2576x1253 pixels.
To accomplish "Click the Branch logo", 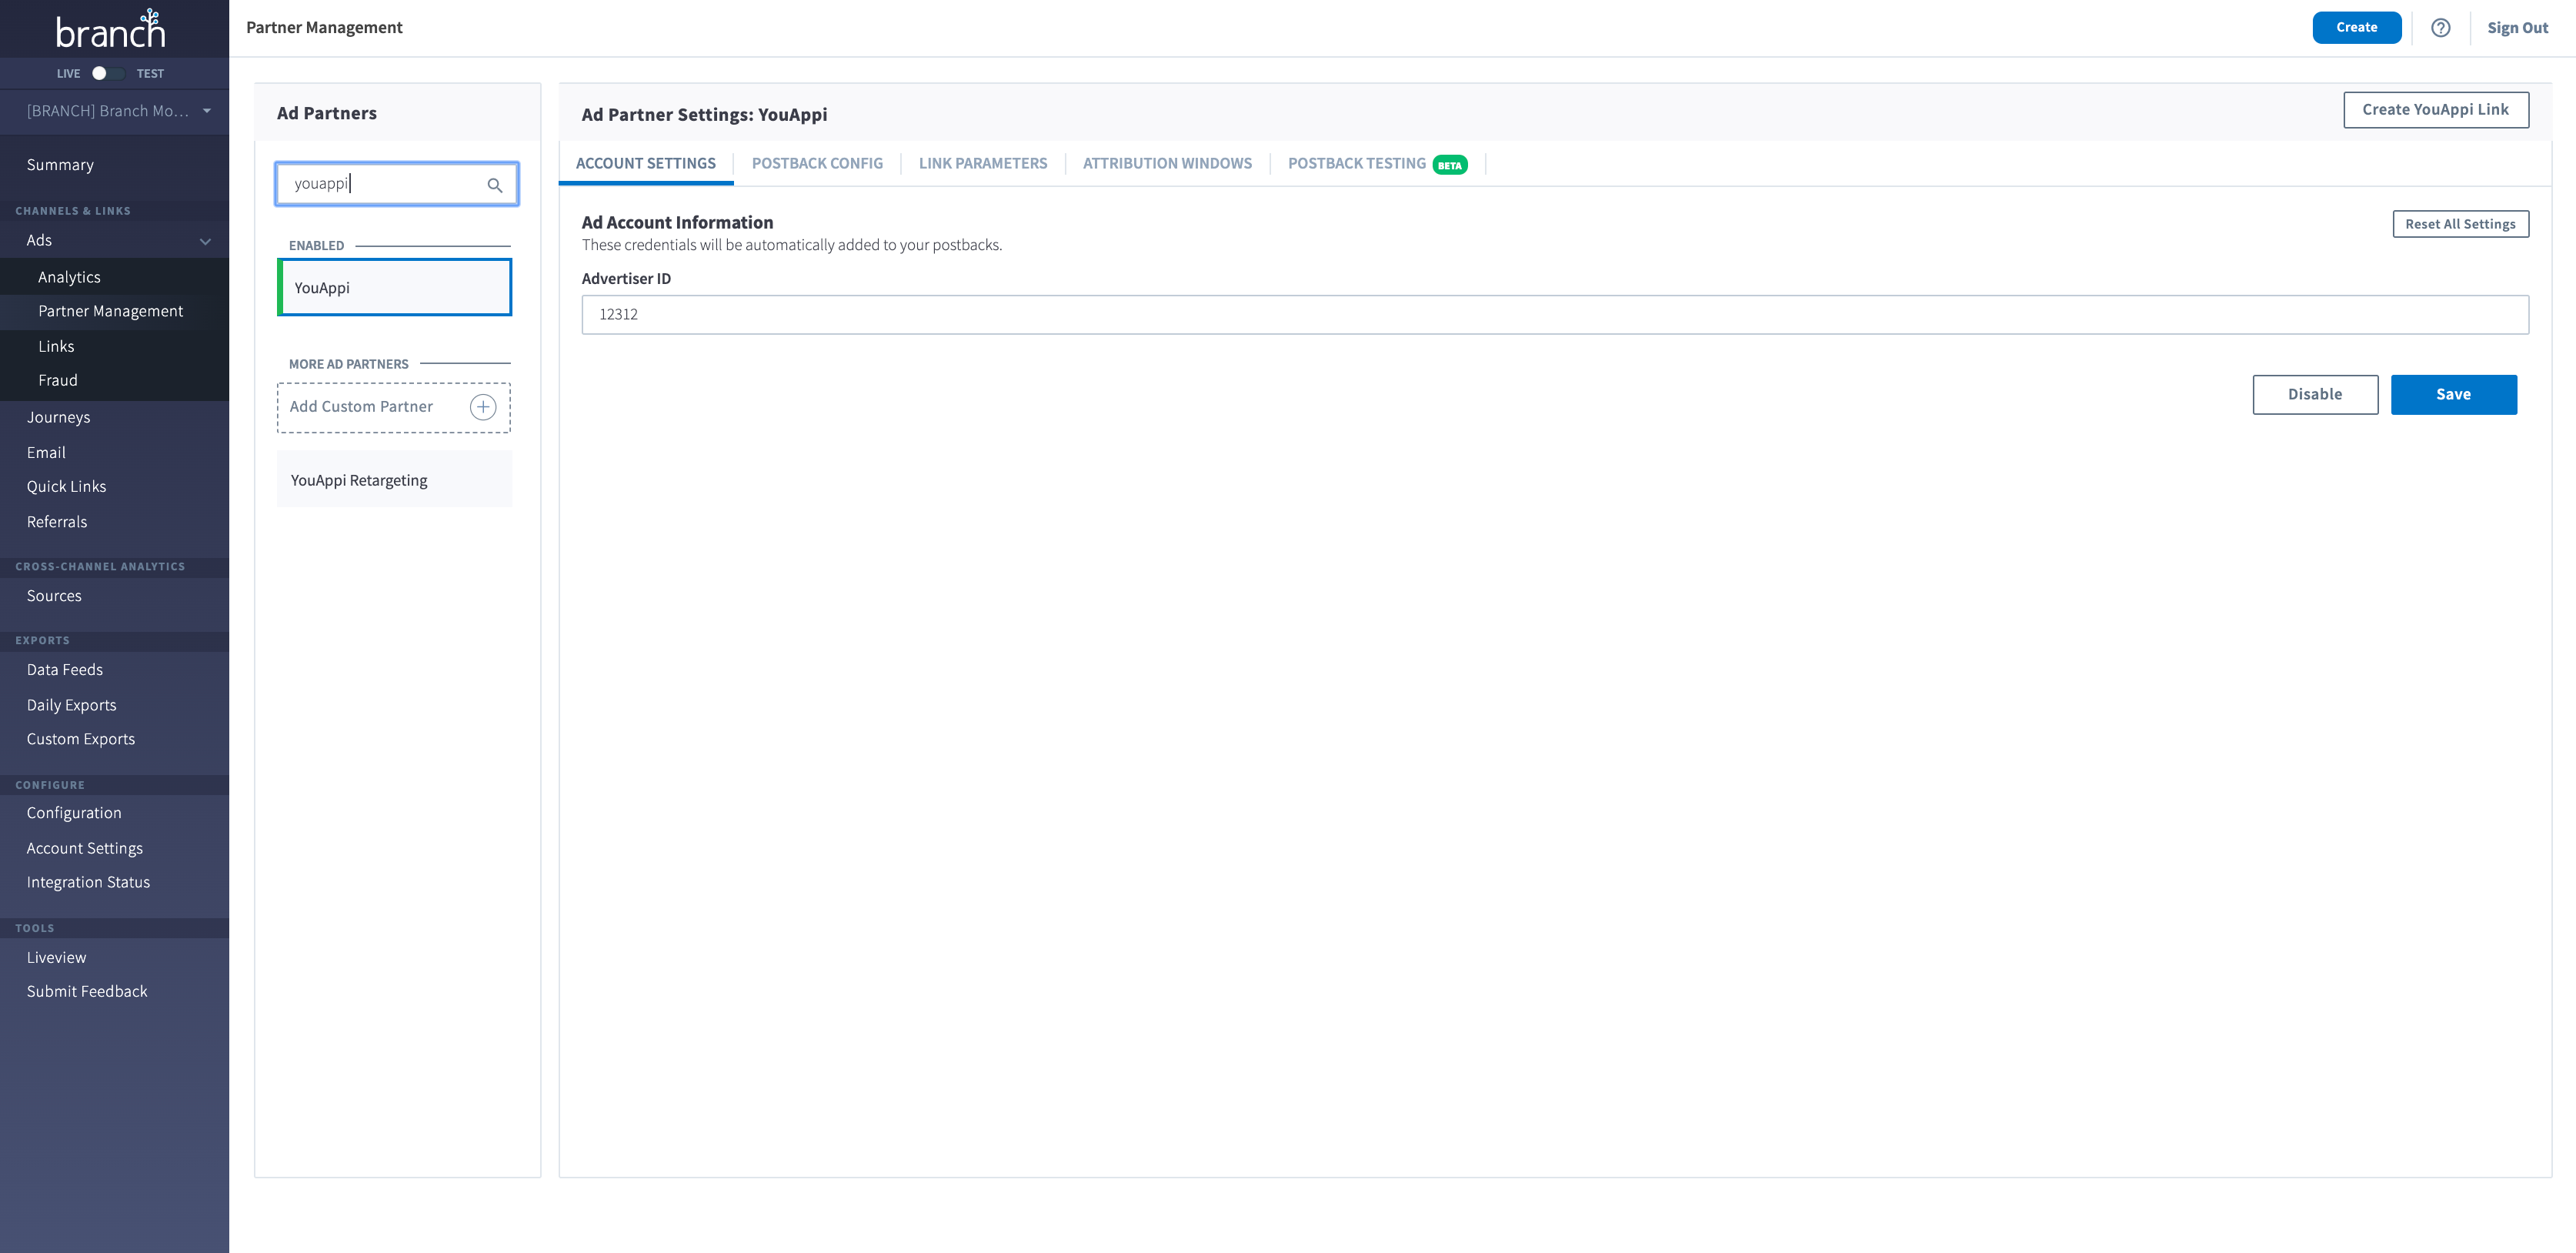I will [110, 29].
